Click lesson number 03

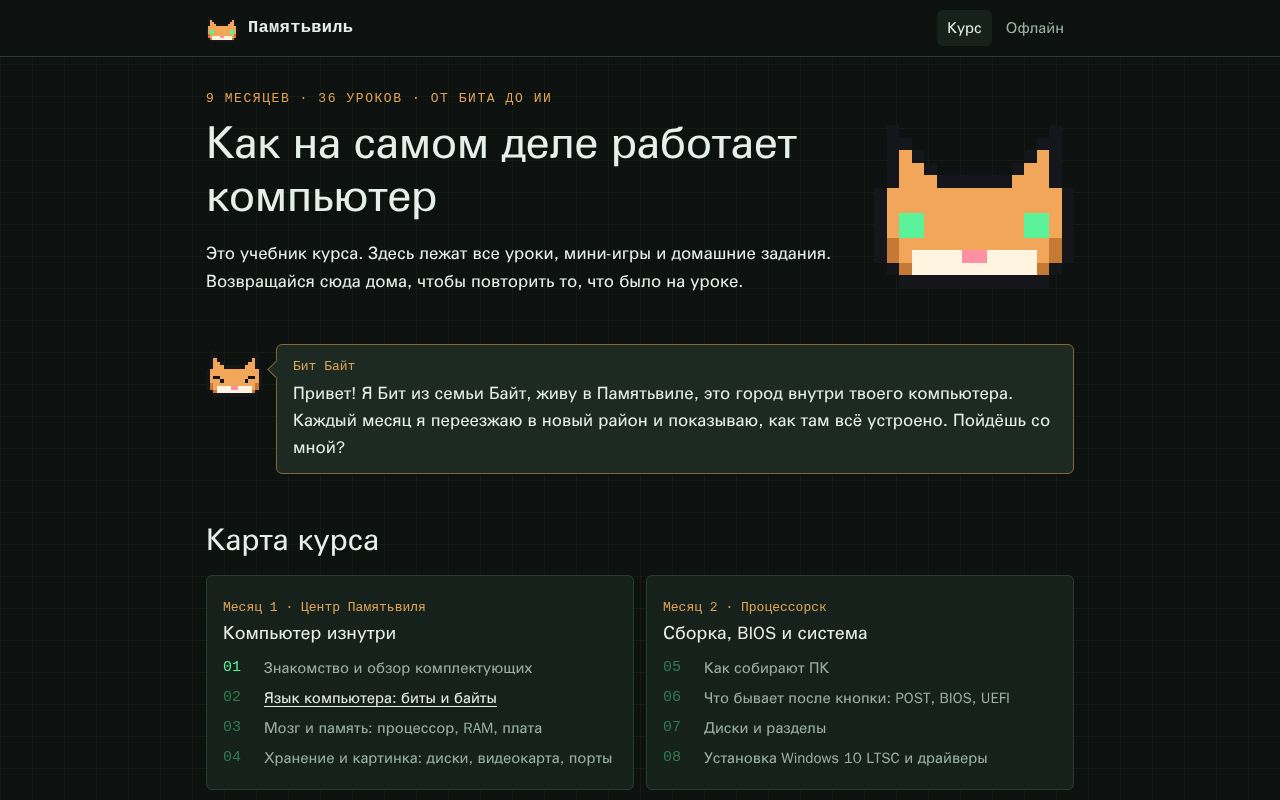pyautogui.click(x=232, y=727)
